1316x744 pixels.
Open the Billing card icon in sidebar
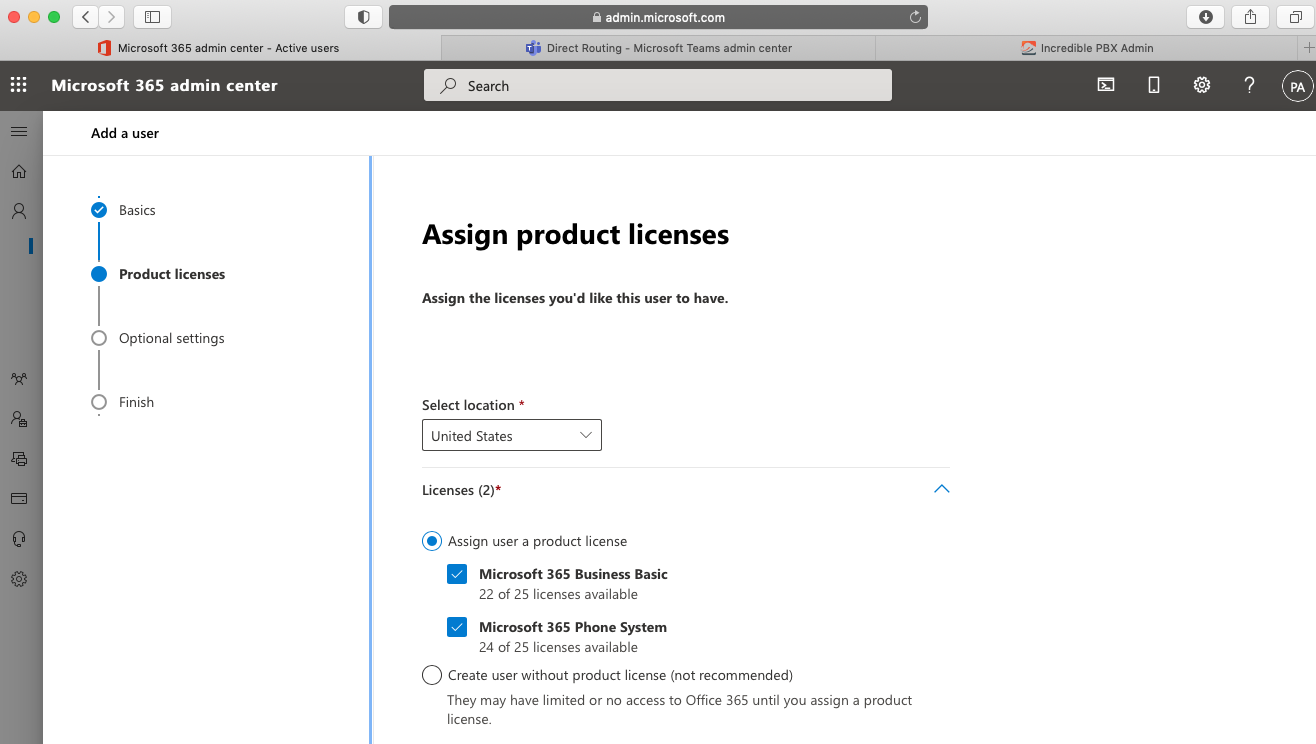click(19, 499)
